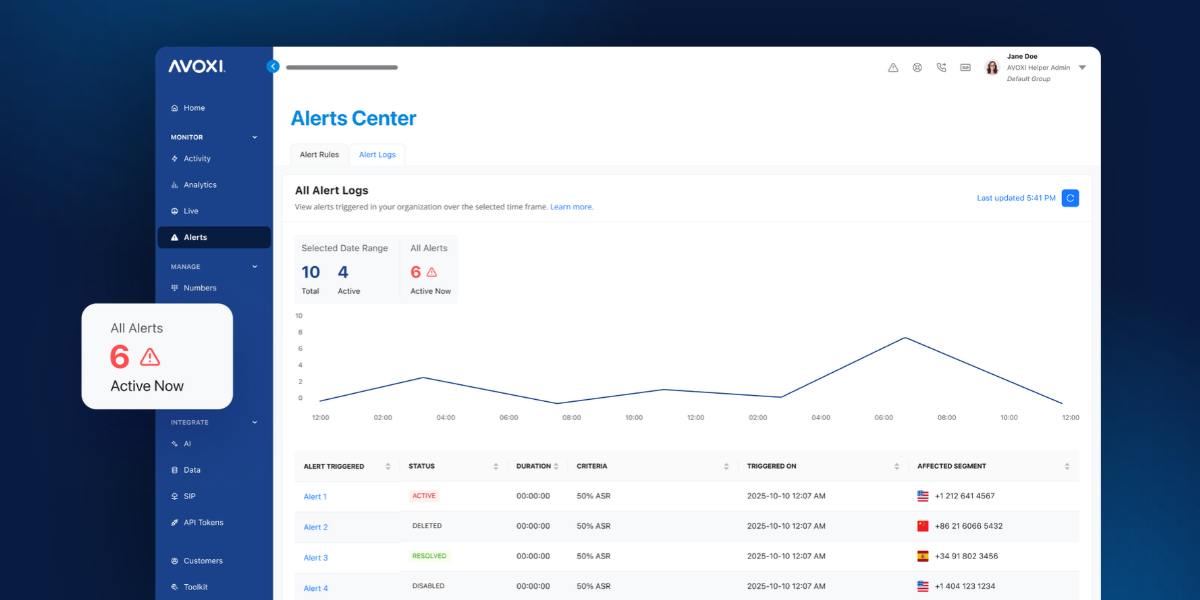Sort by the Triggered On column
The image size is (1200, 600).
click(x=896, y=467)
